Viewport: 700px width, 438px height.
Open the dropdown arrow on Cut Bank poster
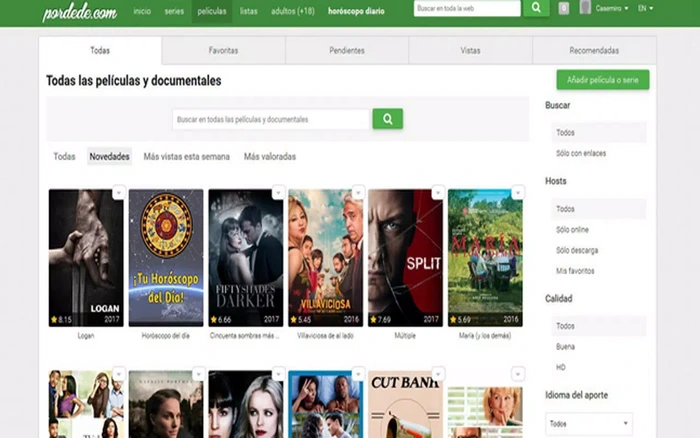tap(438, 374)
